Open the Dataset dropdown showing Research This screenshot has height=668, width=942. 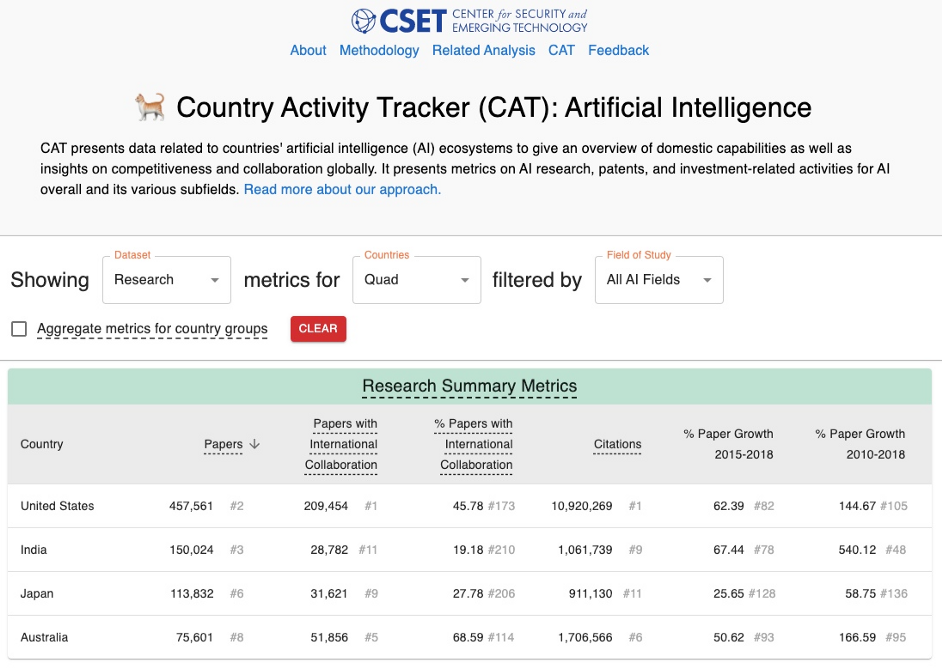(166, 280)
